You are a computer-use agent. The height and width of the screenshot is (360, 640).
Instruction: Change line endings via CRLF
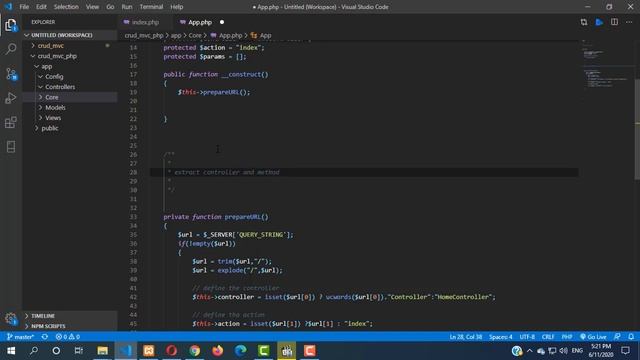pyautogui.click(x=548, y=337)
